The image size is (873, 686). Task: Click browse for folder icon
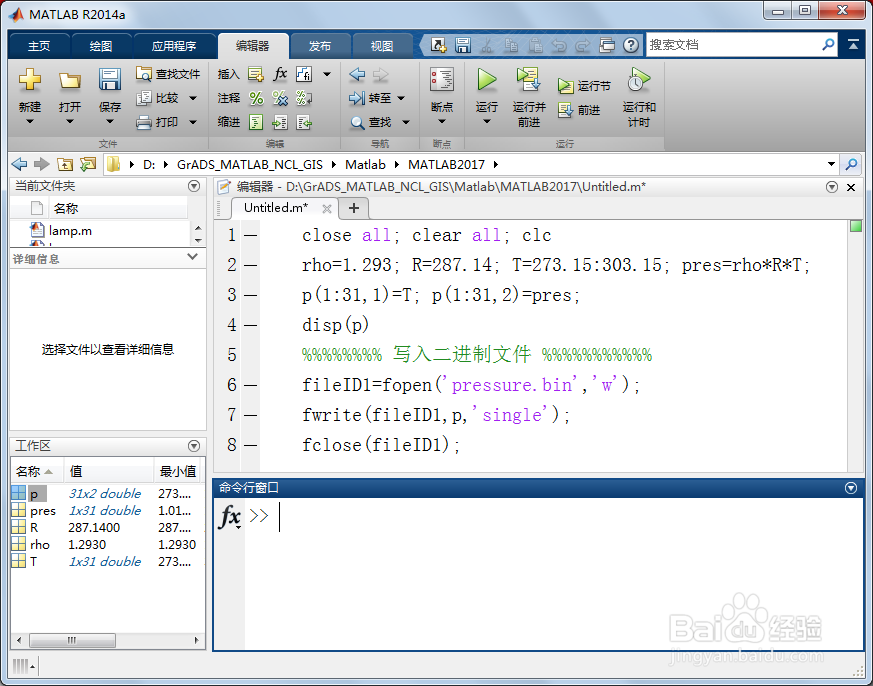[x=88, y=164]
